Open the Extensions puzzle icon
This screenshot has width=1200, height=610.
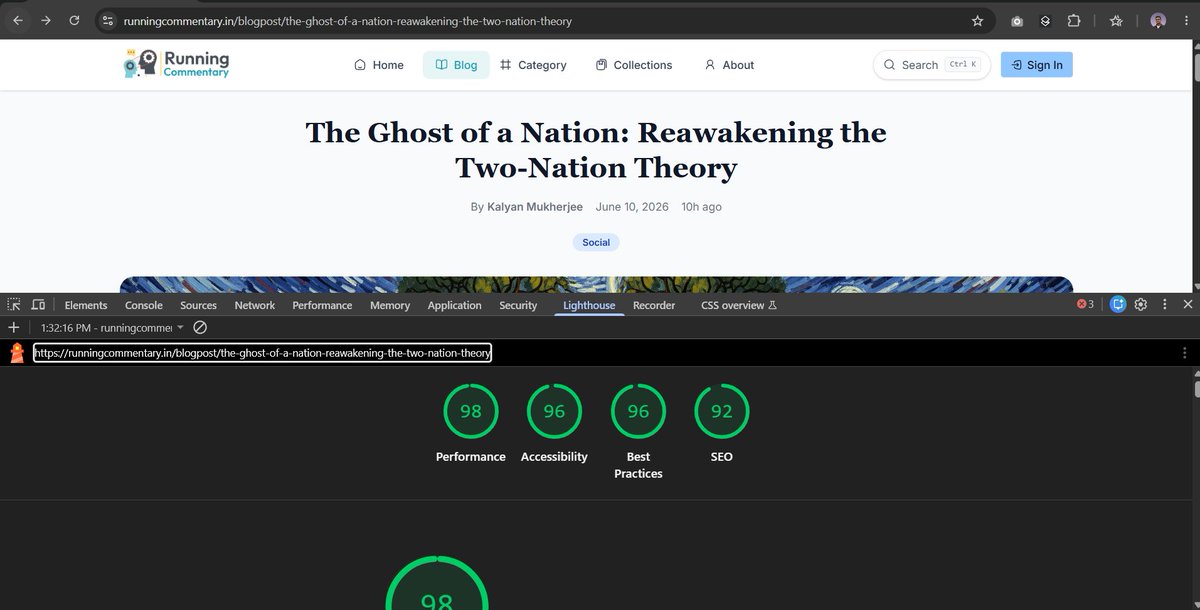1074,21
